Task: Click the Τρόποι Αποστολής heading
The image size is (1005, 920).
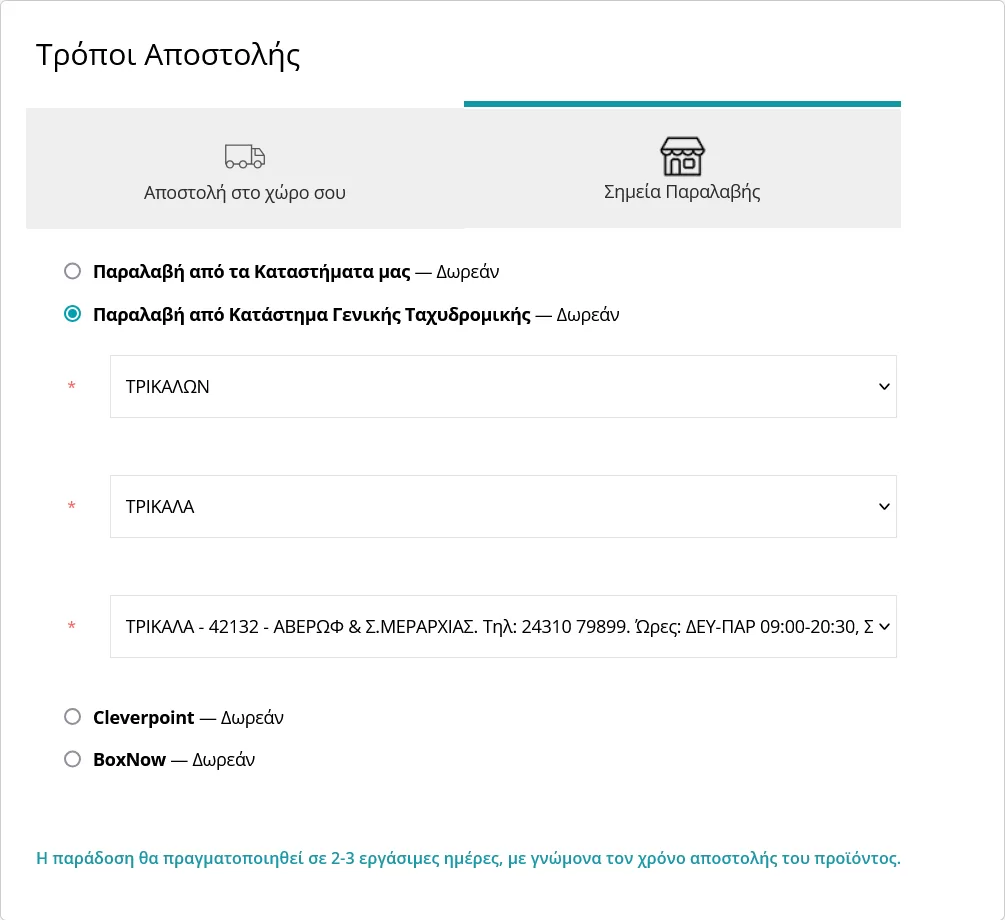Action: 168,55
